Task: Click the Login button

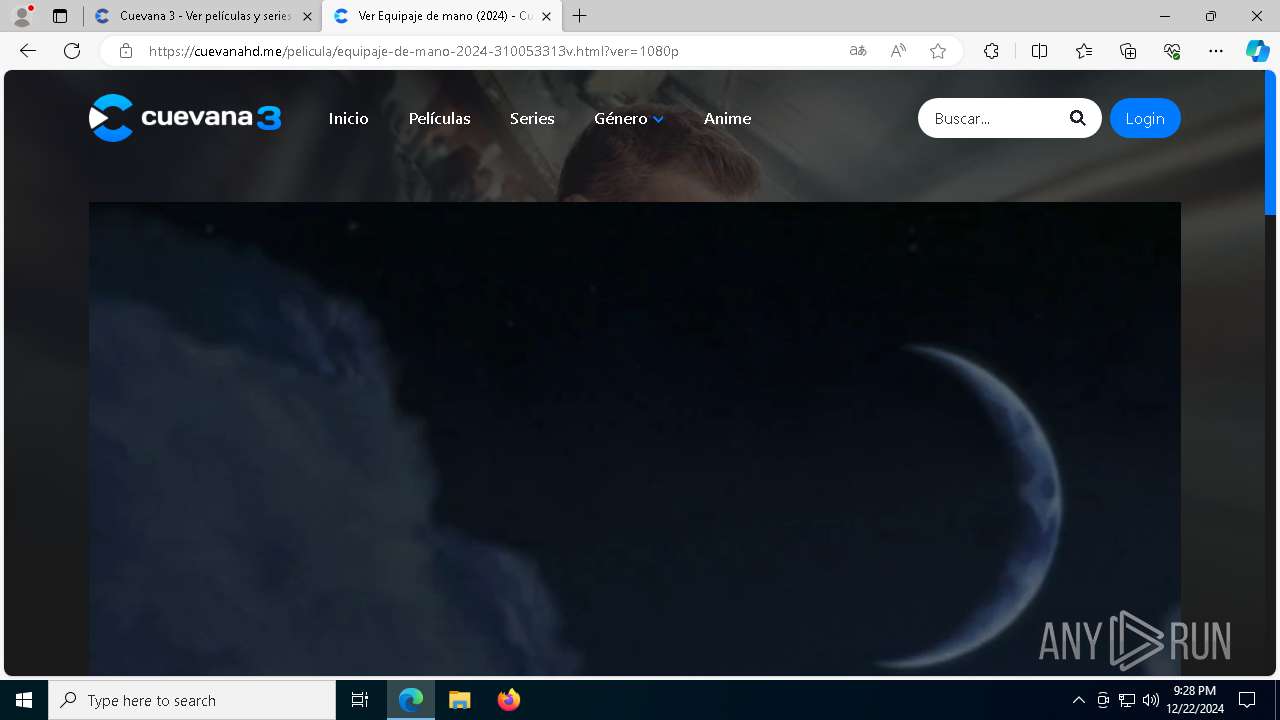Action: (1145, 118)
